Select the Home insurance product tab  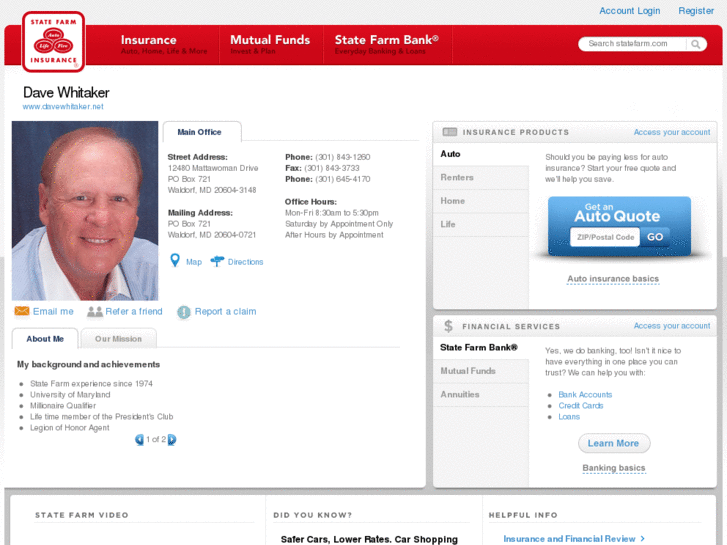point(481,201)
